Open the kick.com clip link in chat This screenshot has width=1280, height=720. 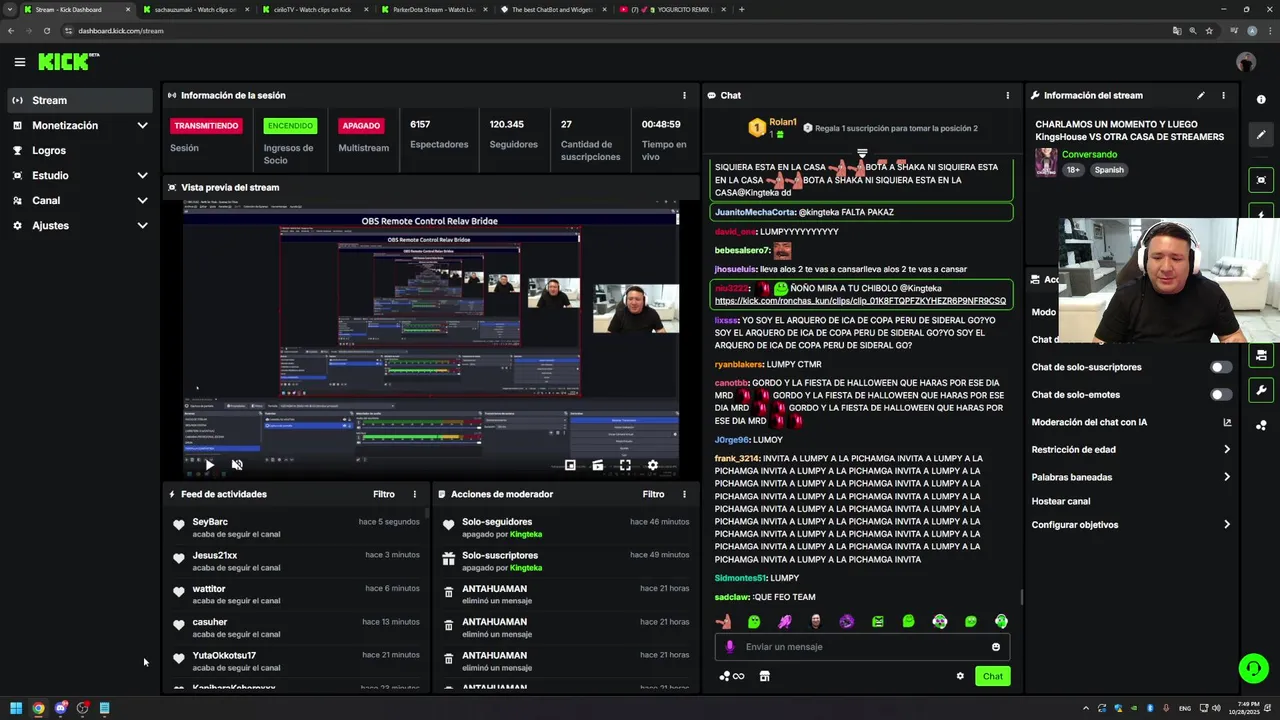point(860,301)
